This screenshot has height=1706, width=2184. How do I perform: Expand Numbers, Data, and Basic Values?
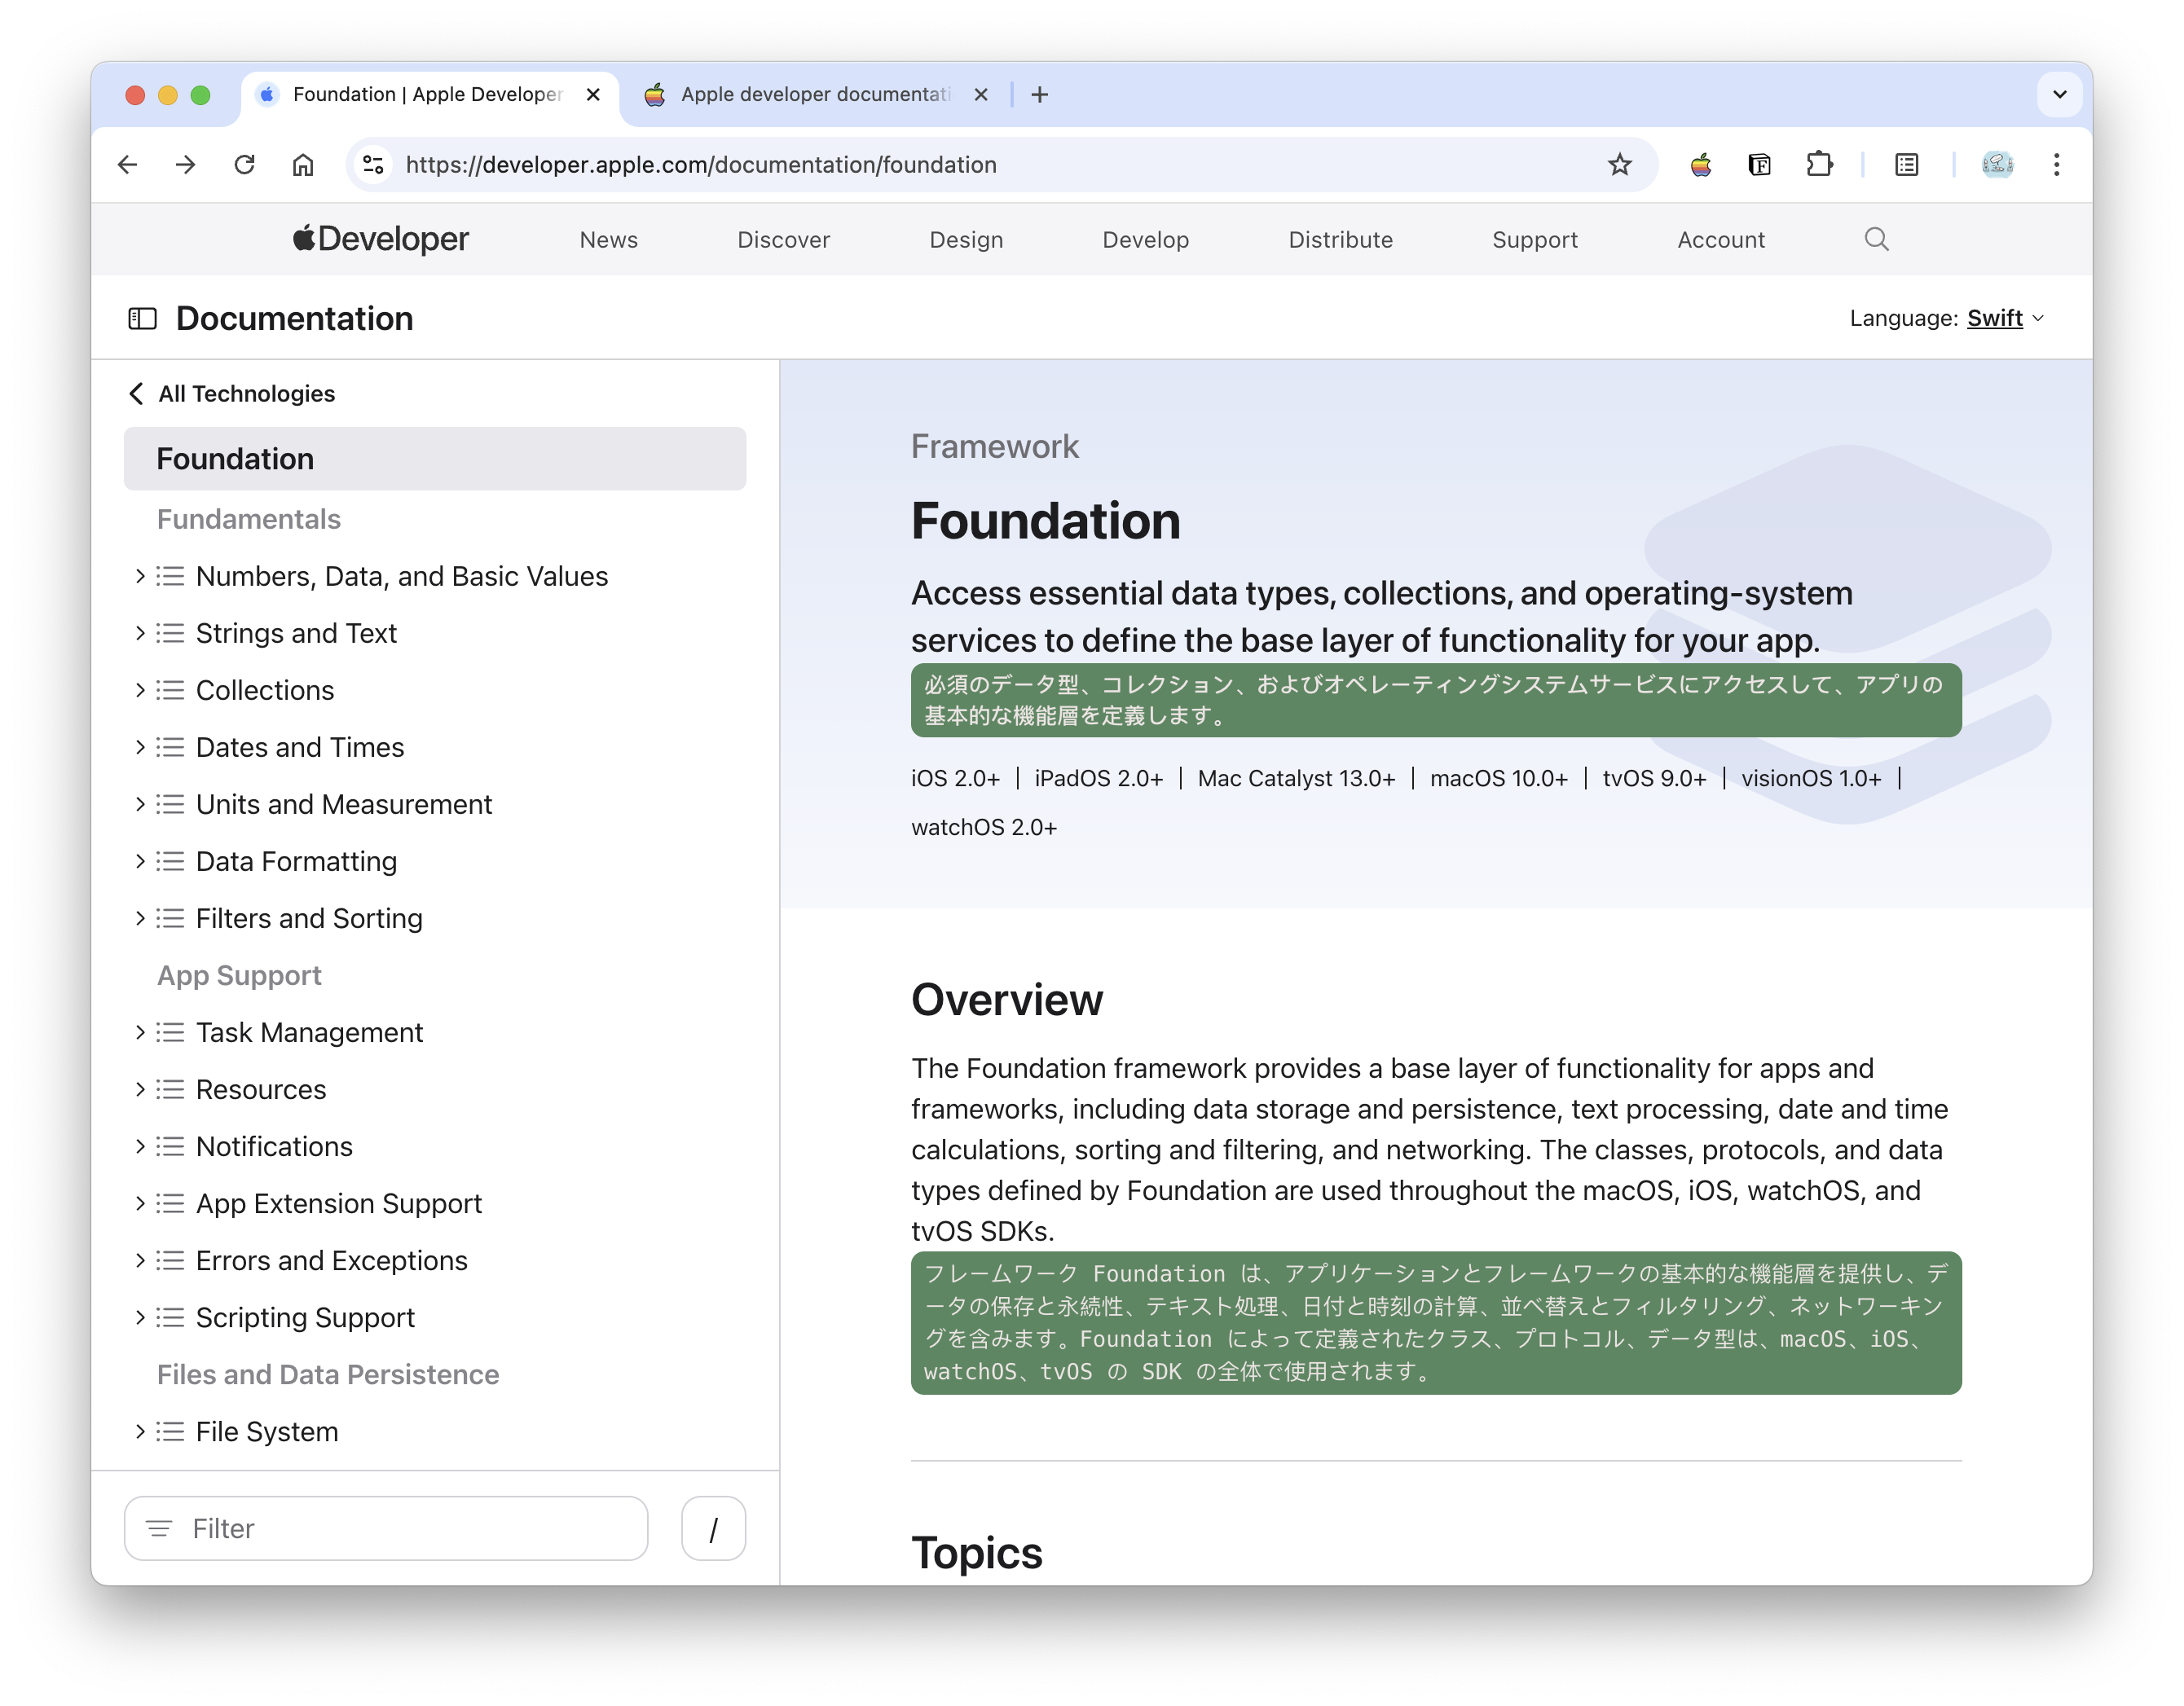(x=140, y=576)
